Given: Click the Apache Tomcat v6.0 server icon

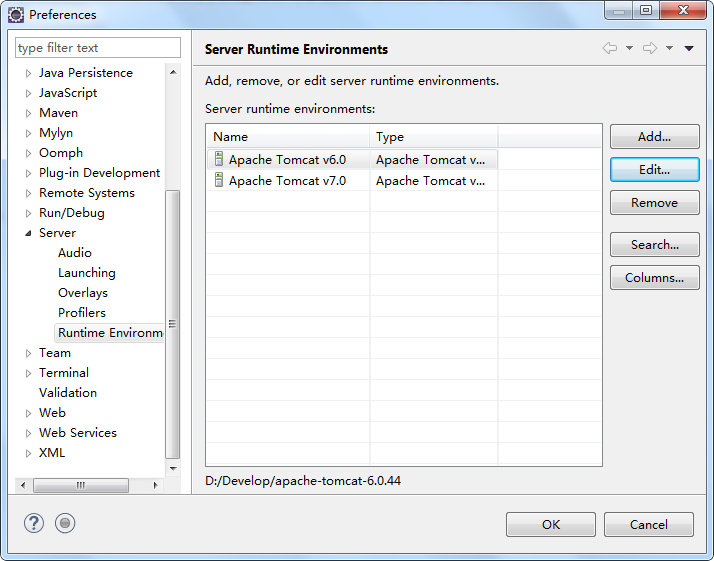Looking at the screenshot, I should tap(219, 159).
